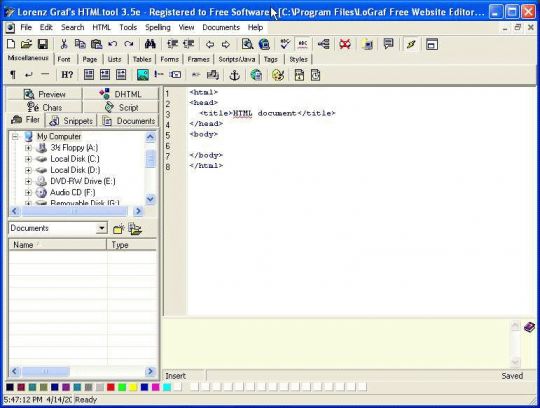This screenshot has height=408, width=540.
Task: Pick the red color swatch
Action: [x=111, y=387]
